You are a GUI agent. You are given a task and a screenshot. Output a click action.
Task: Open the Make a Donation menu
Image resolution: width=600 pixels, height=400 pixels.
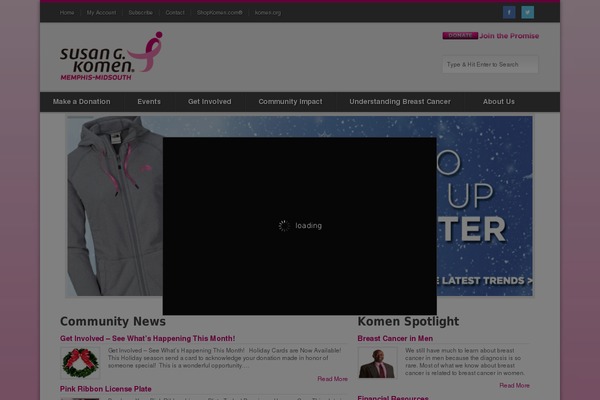[x=82, y=101]
